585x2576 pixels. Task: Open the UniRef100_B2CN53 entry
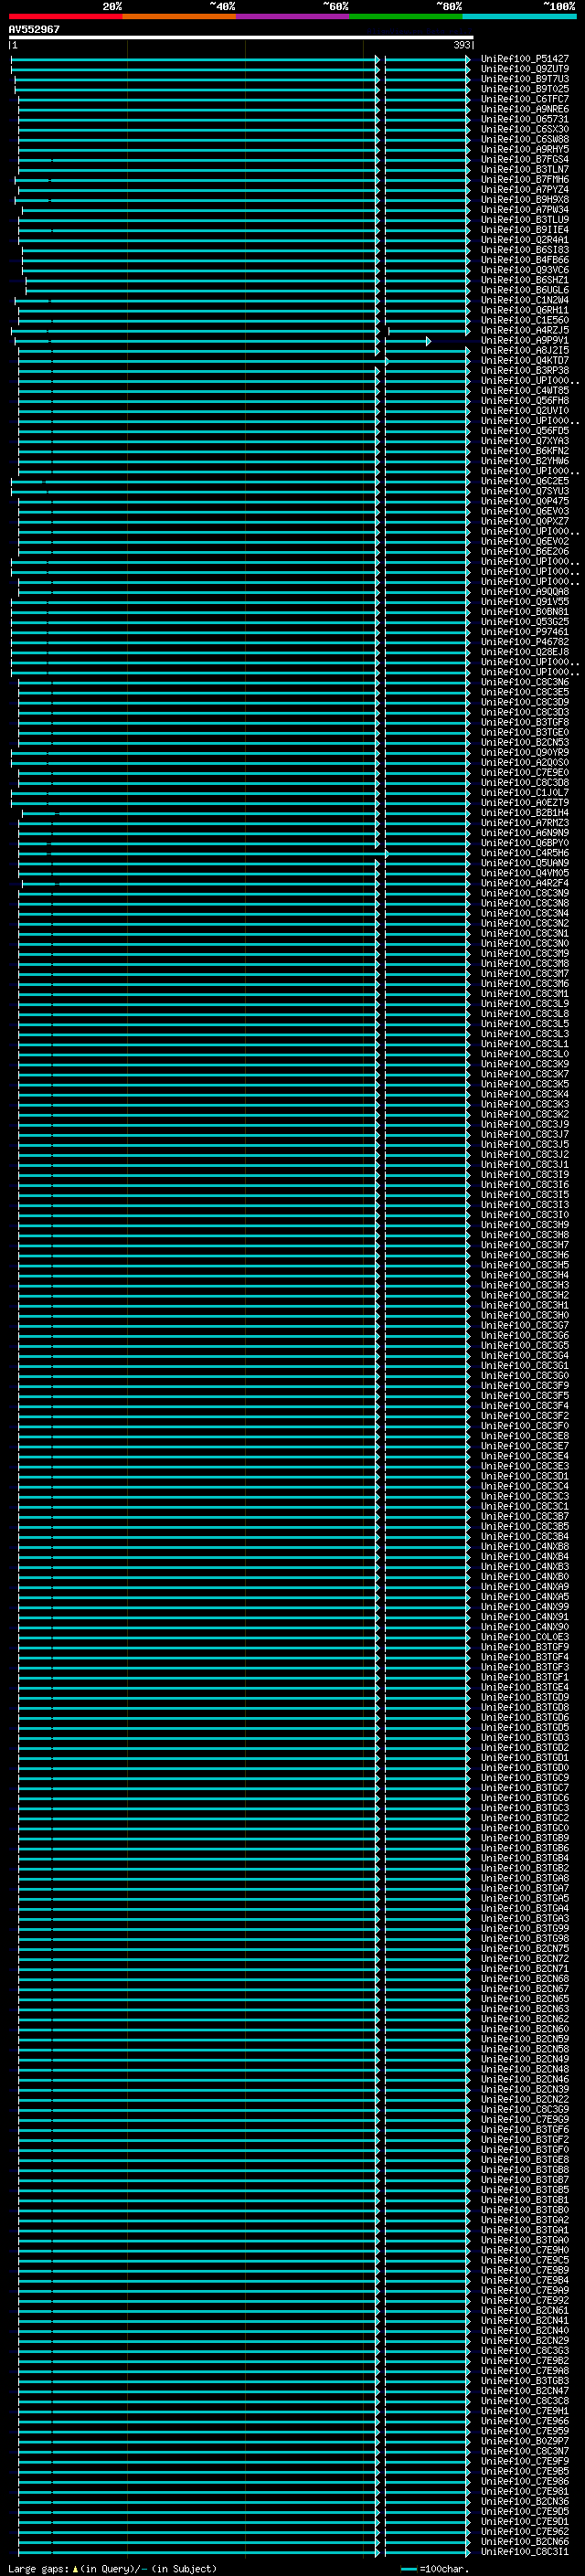524,743
